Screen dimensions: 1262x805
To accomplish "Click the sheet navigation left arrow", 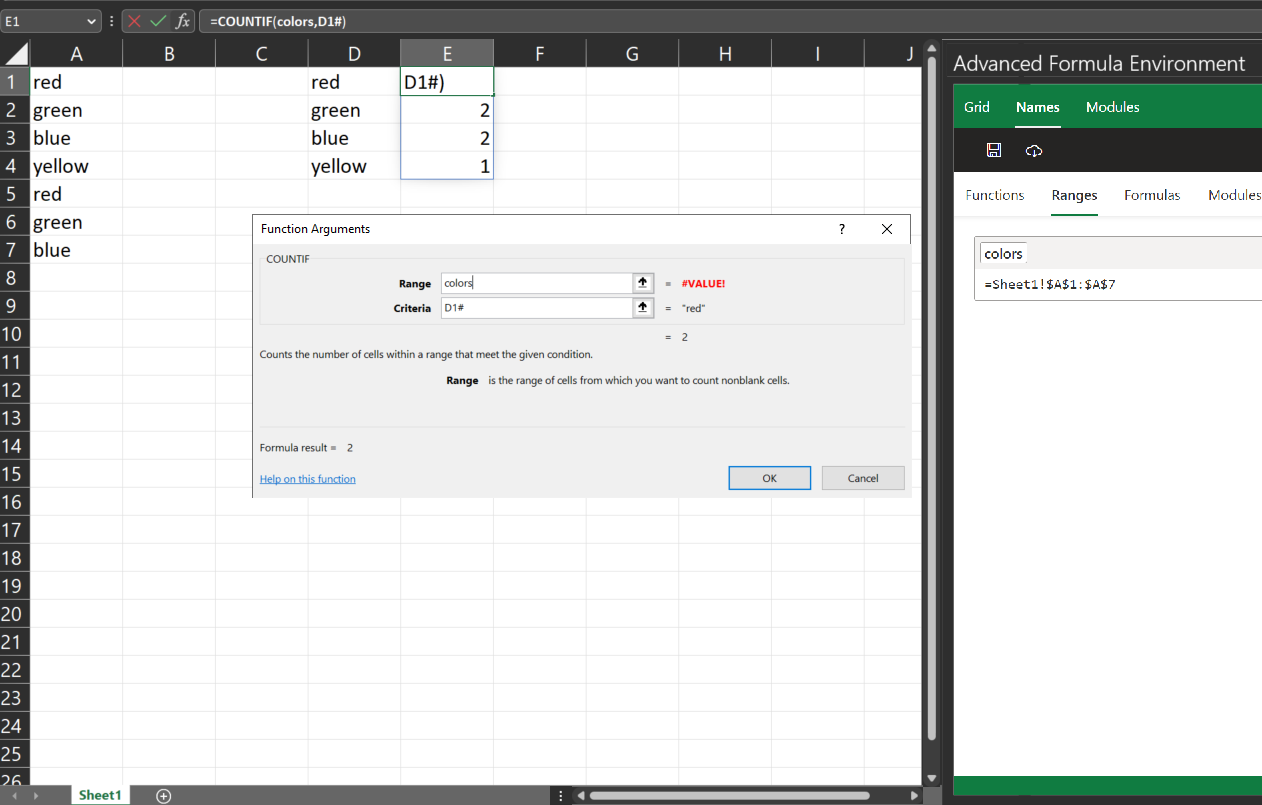I will pyautogui.click(x=13, y=795).
